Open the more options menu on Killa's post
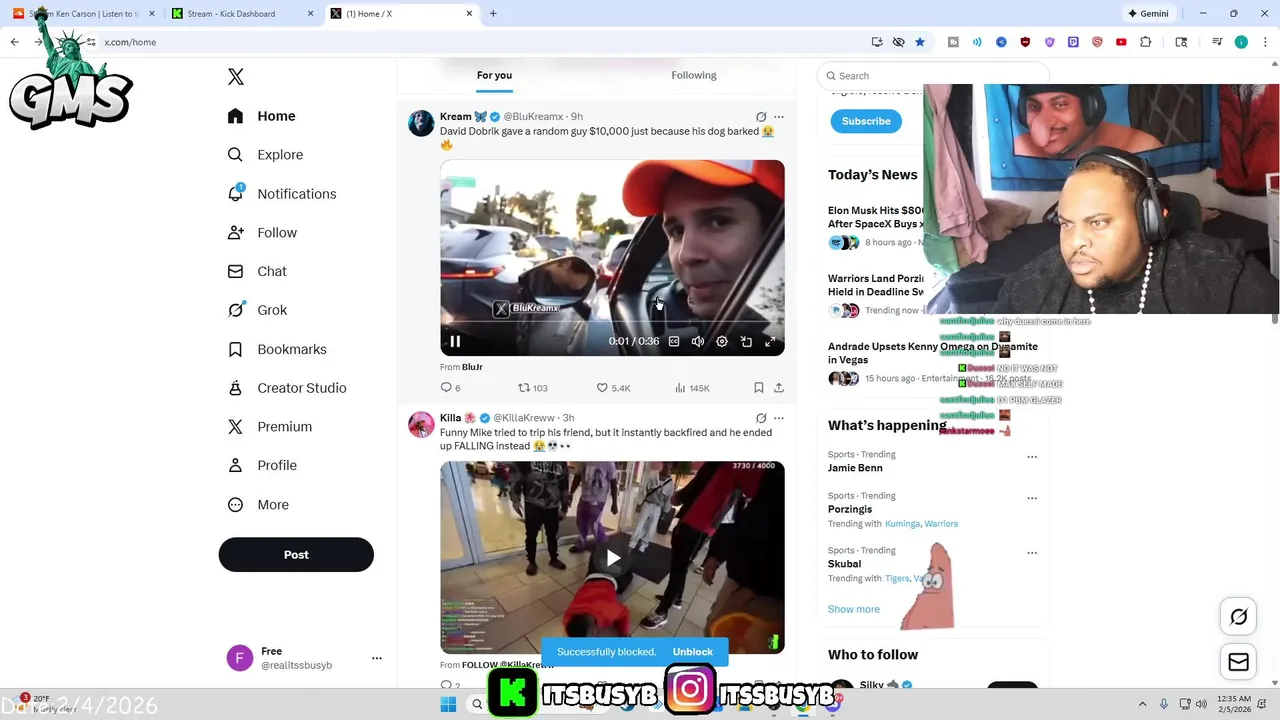The width and height of the screenshot is (1280, 720). pos(779,418)
